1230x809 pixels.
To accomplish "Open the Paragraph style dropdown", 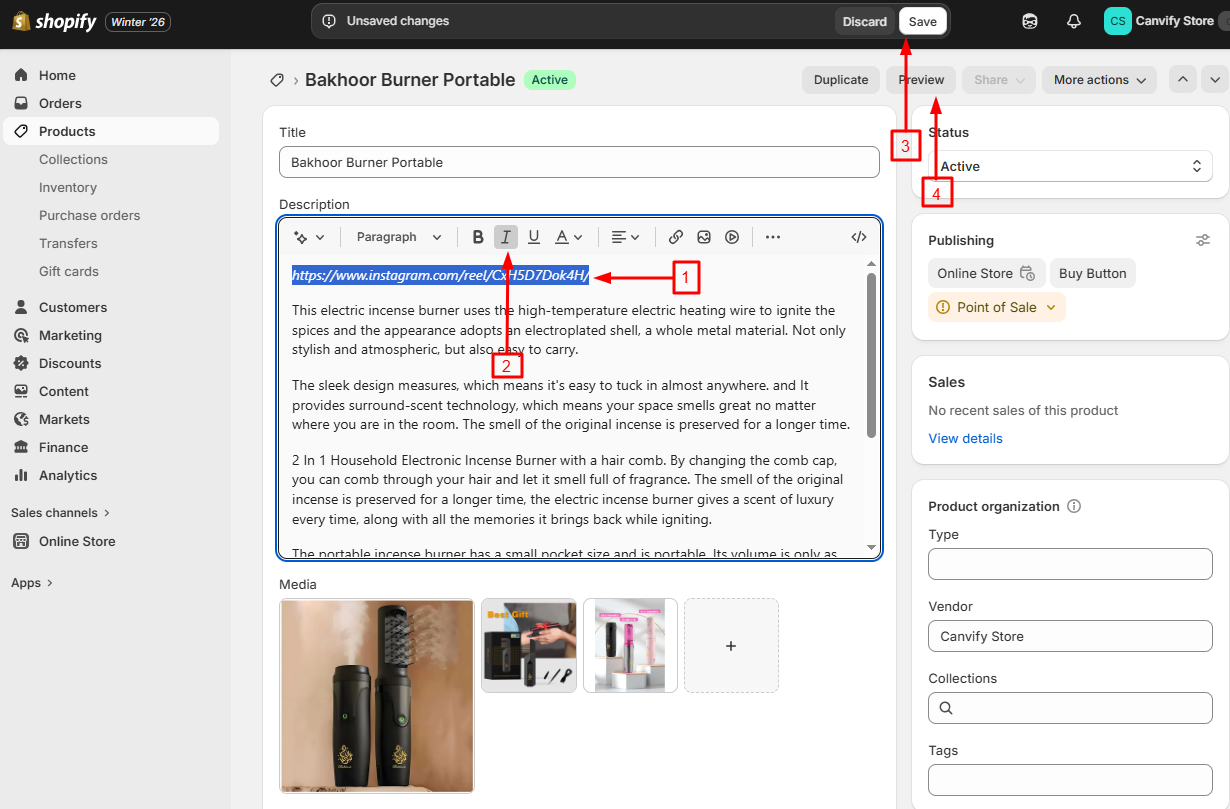I will click(x=397, y=237).
